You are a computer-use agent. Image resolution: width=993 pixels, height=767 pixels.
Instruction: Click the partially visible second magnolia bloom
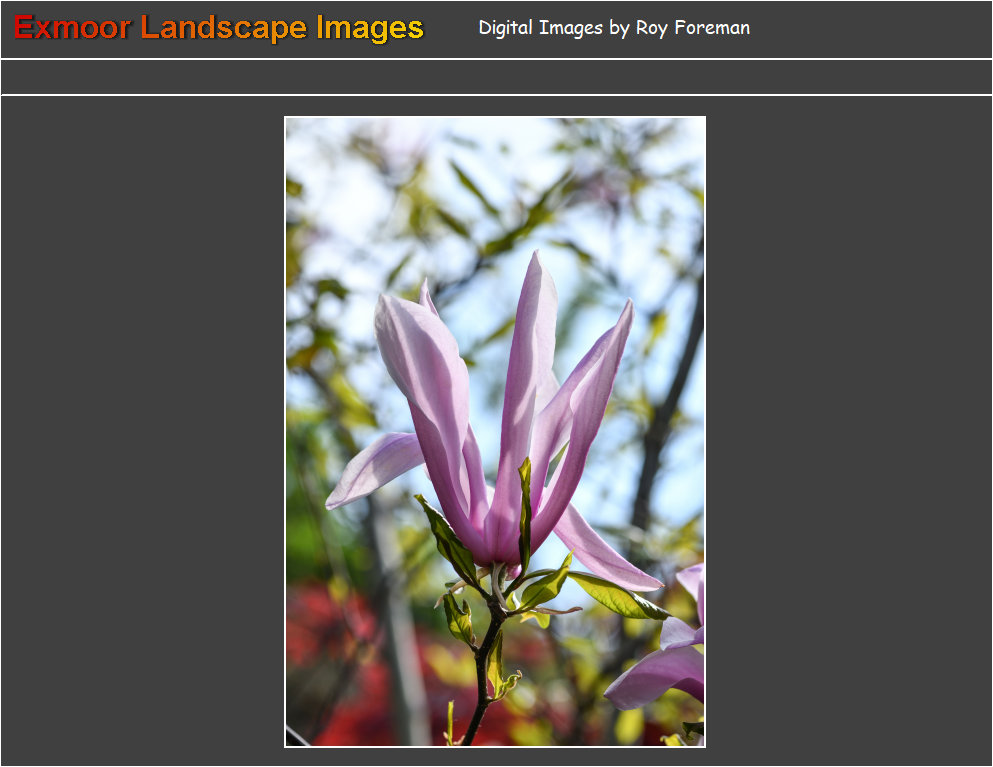[665, 660]
